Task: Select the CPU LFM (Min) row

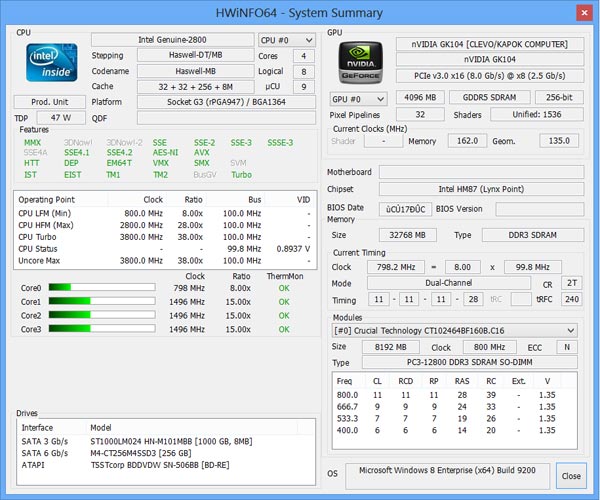Action: click(165, 213)
